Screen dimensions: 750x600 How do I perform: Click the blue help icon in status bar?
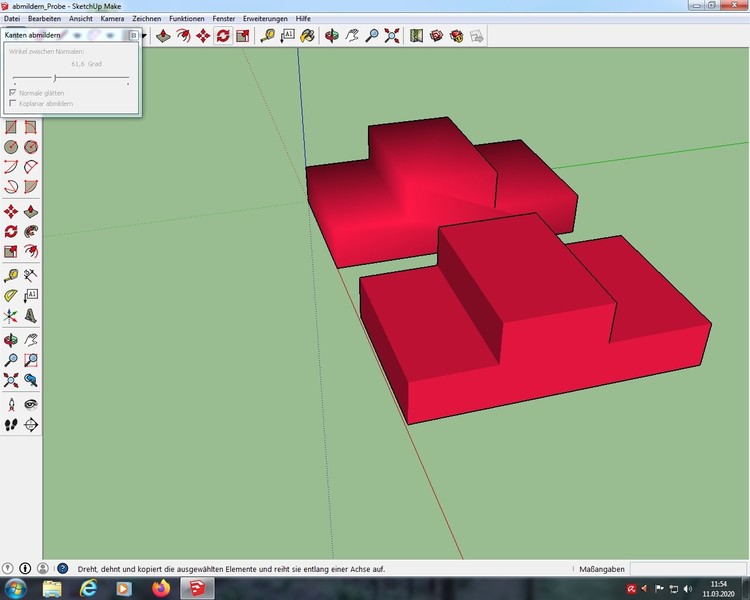[63, 568]
